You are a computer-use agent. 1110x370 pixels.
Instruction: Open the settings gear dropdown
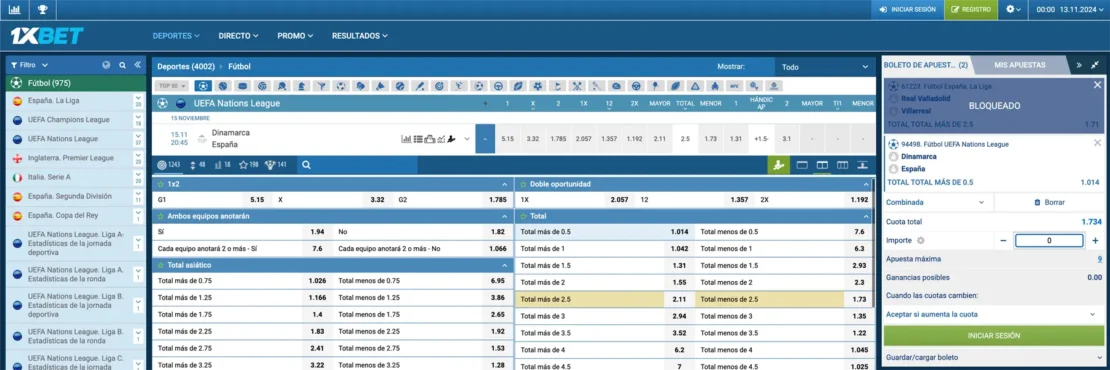point(1014,10)
